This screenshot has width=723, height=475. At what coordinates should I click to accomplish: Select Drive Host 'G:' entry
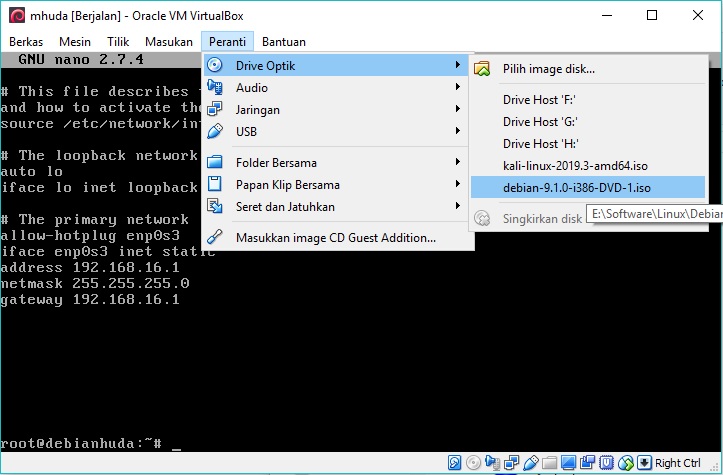tap(588, 122)
